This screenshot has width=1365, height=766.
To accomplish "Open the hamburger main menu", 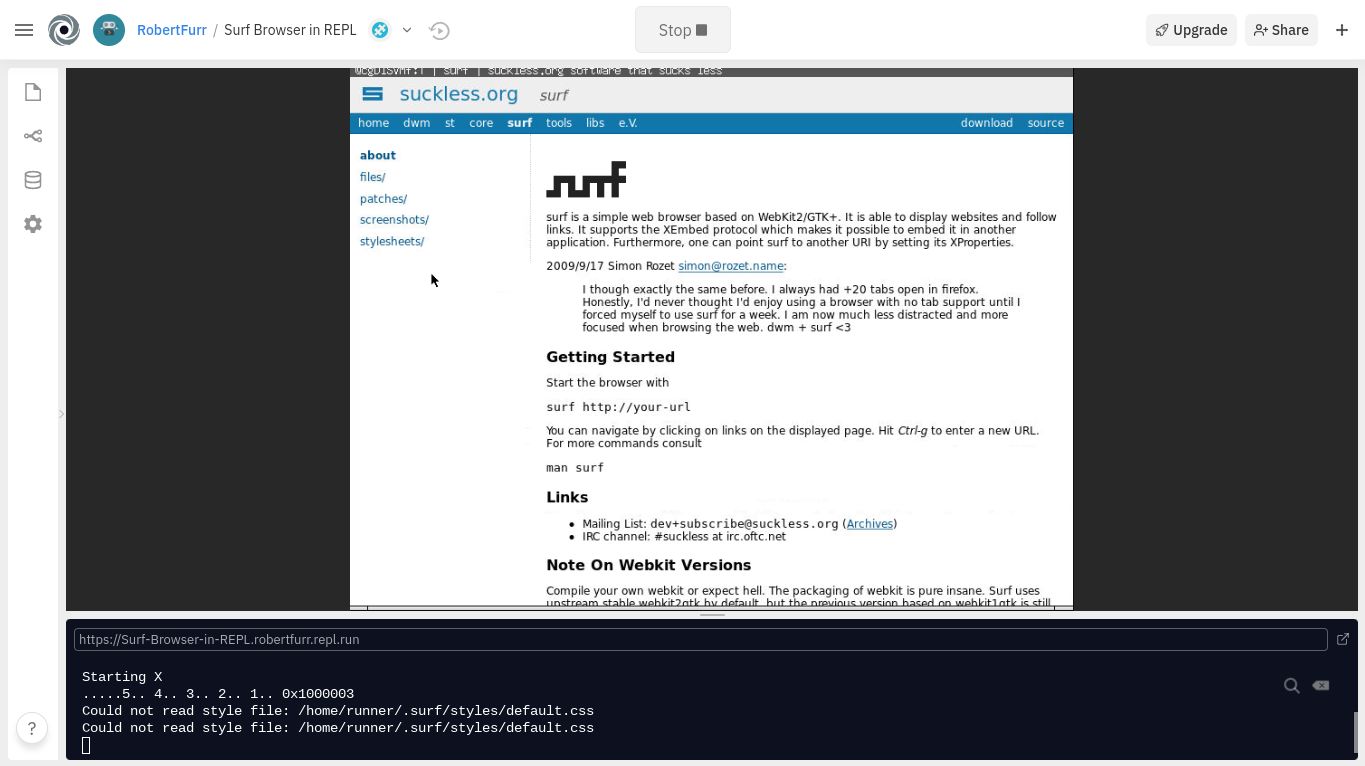I will 24,30.
